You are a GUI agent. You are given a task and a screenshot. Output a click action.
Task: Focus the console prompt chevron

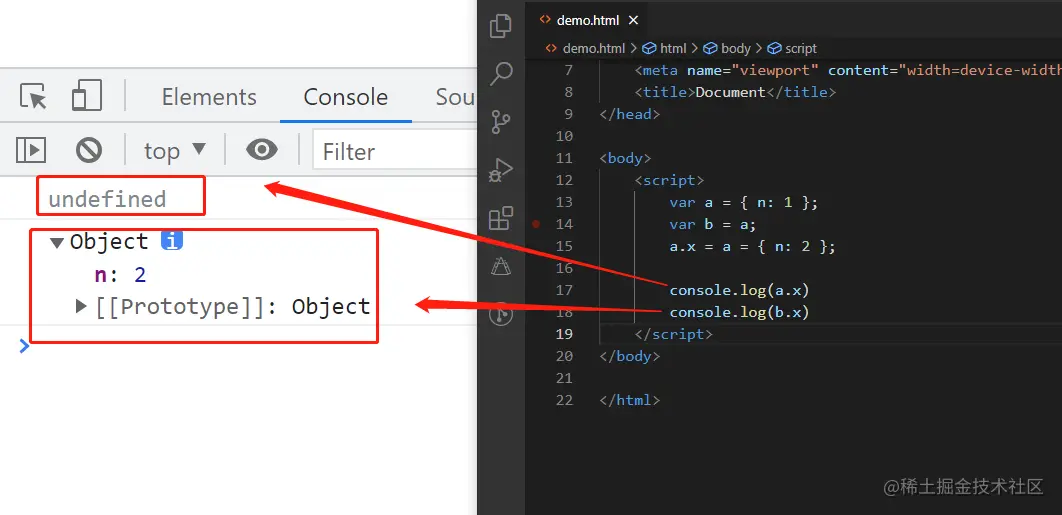[24, 346]
